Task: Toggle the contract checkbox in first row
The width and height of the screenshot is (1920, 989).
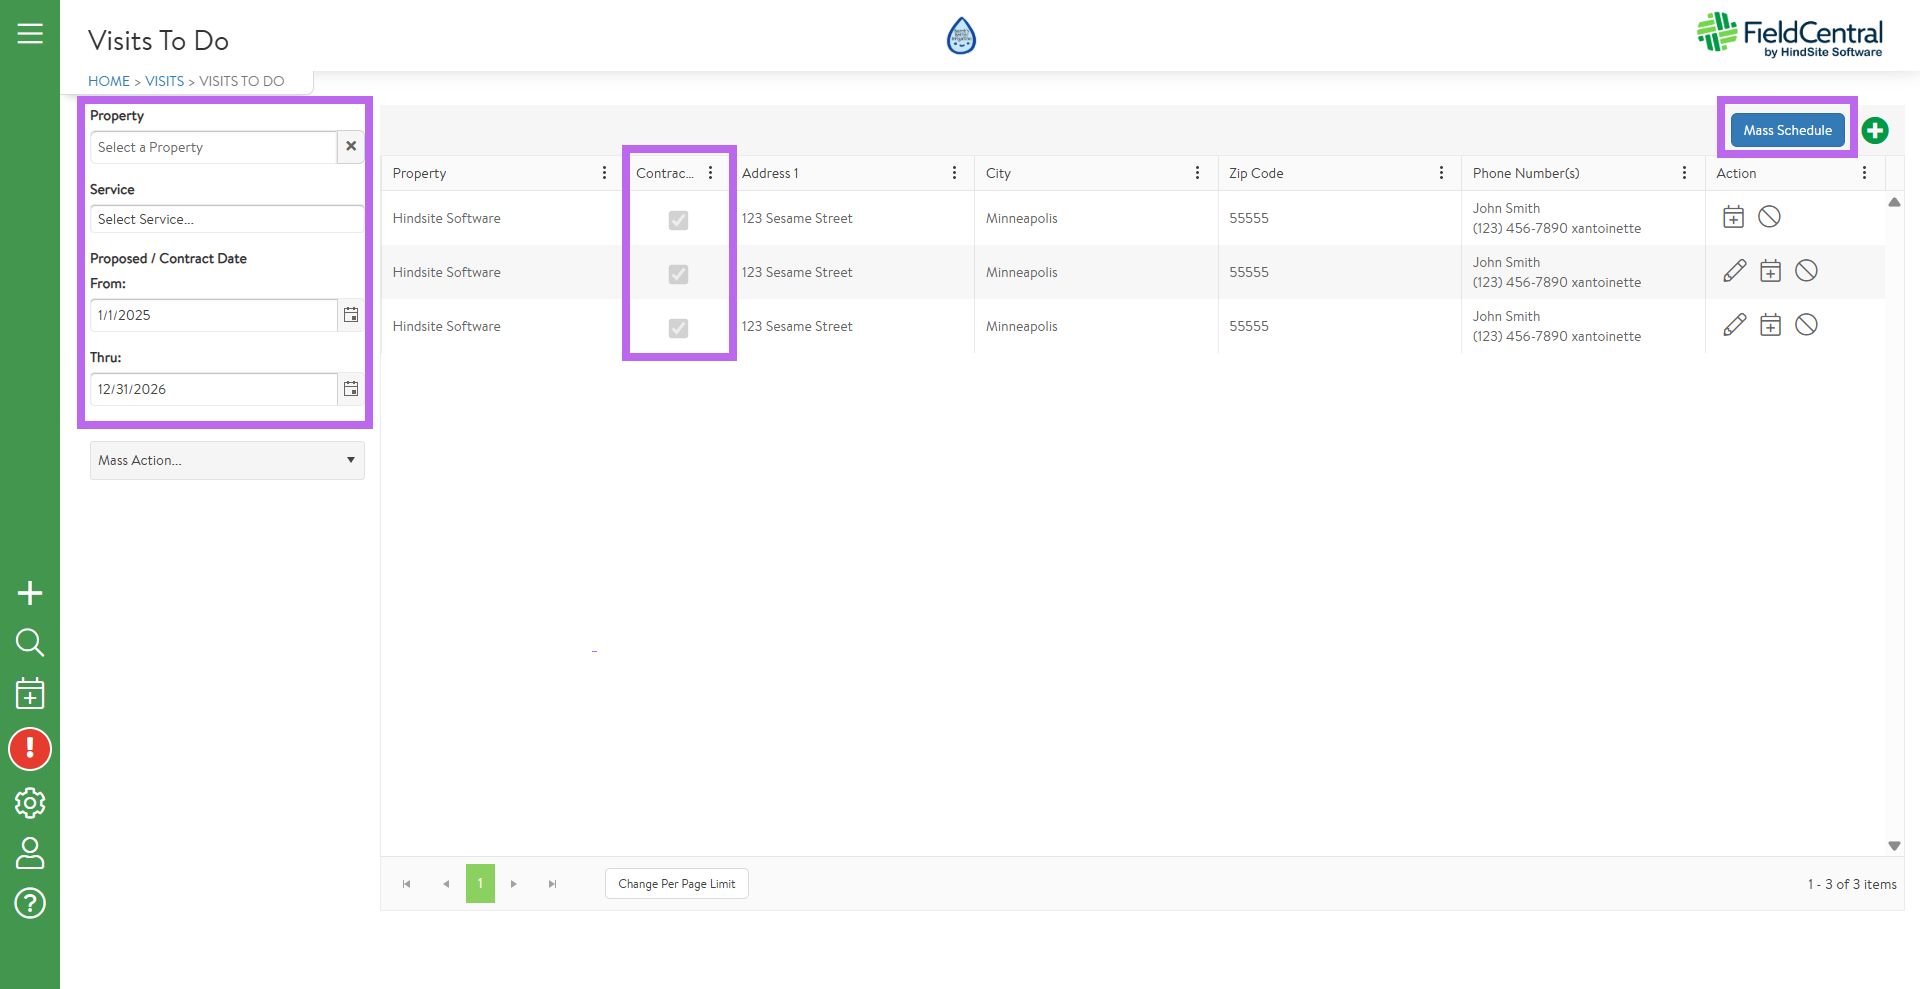Action: [x=678, y=220]
